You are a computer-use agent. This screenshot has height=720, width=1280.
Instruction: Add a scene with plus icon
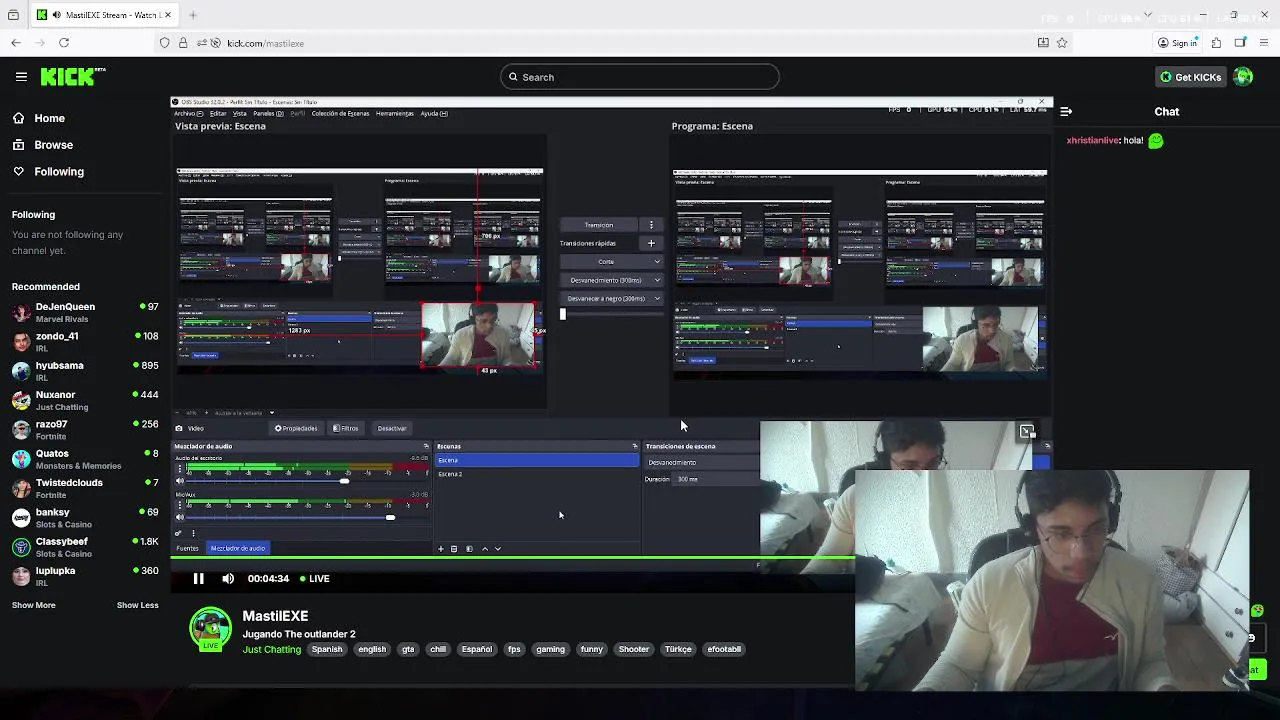(x=440, y=549)
